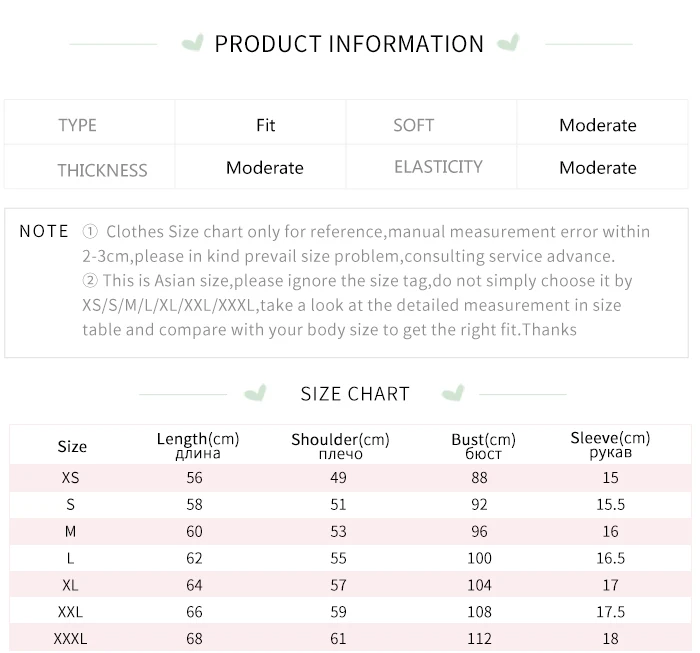Select the XXXL size row label
The height and width of the screenshot is (653, 700).
click(x=70, y=638)
